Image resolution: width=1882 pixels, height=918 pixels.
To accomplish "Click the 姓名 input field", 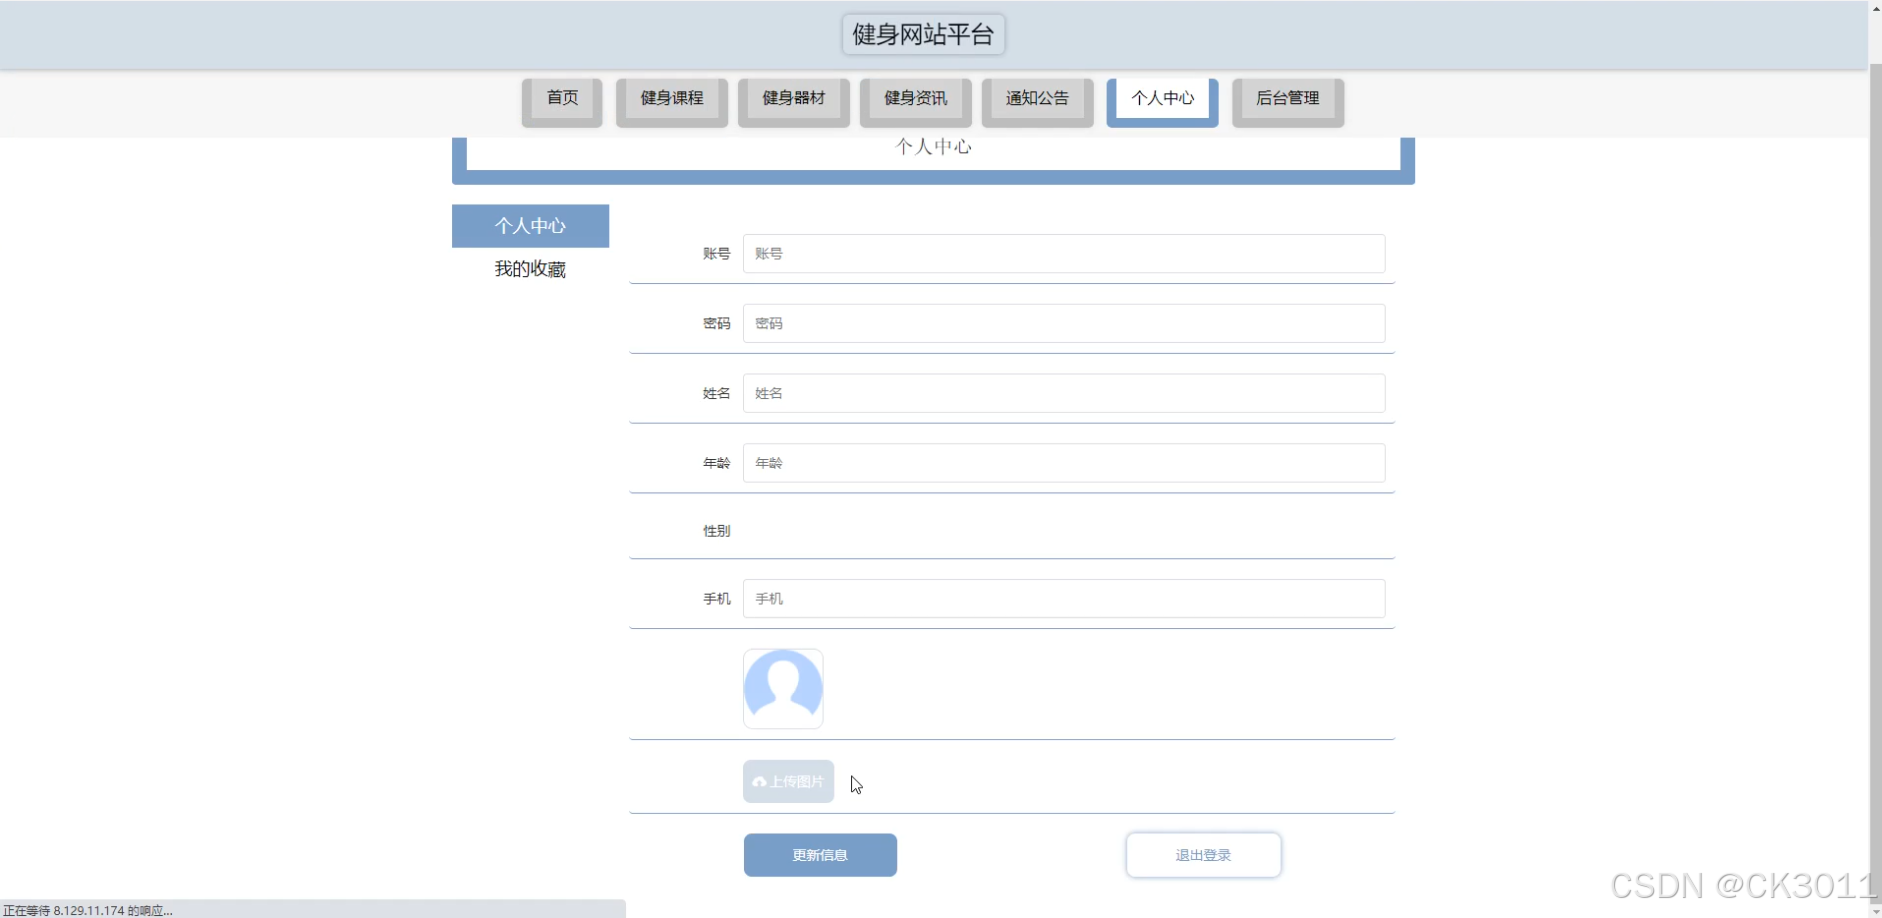I will 1063,392.
